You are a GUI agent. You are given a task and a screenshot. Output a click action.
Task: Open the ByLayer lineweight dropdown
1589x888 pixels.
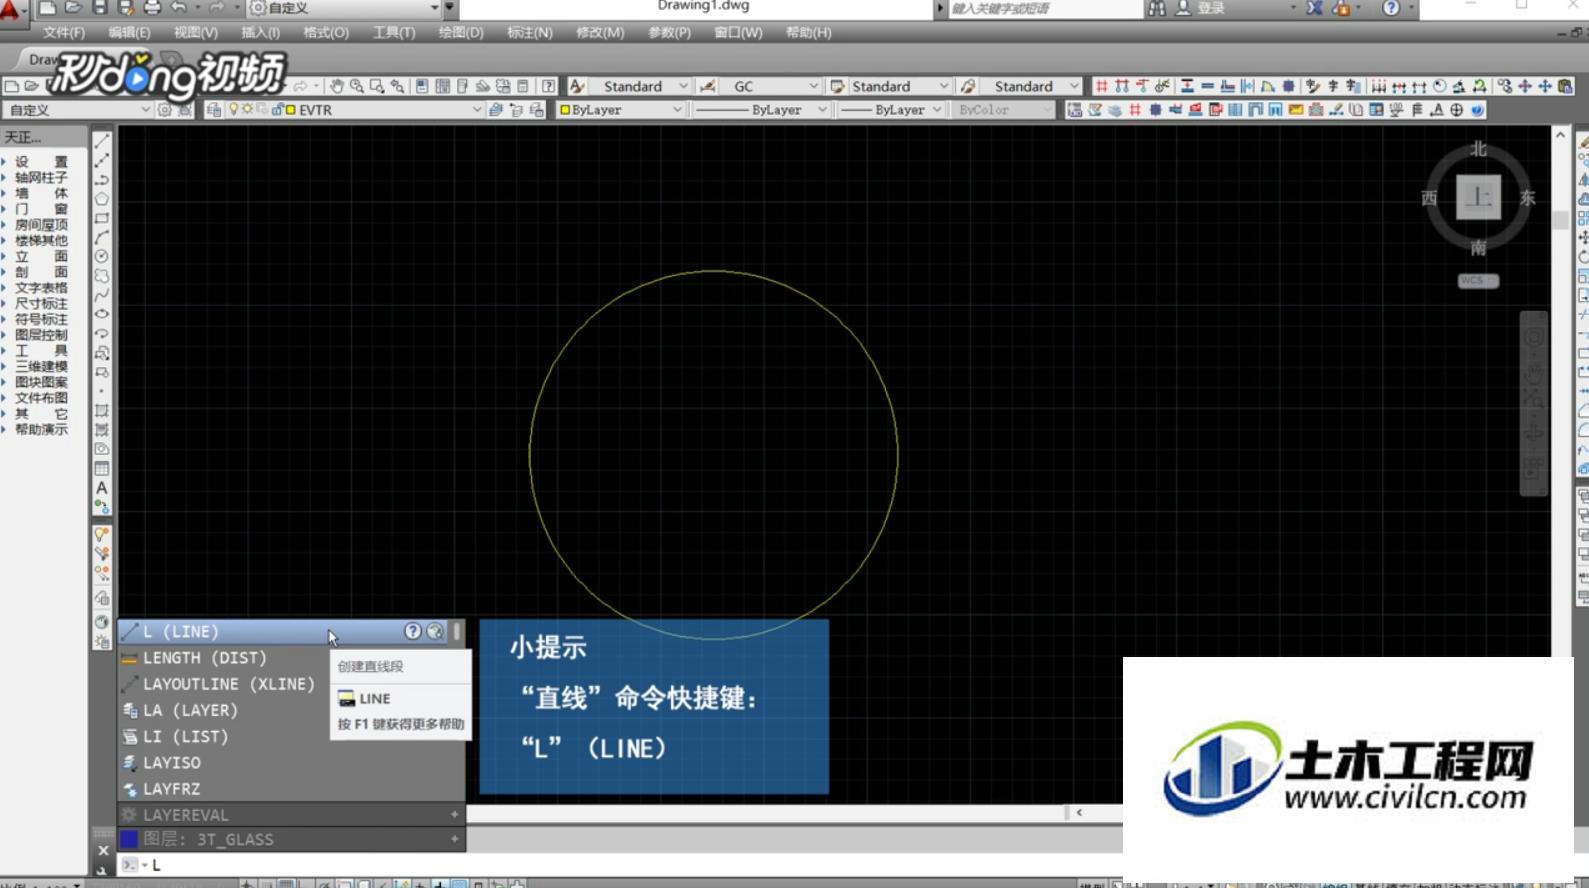[x=937, y=110]
